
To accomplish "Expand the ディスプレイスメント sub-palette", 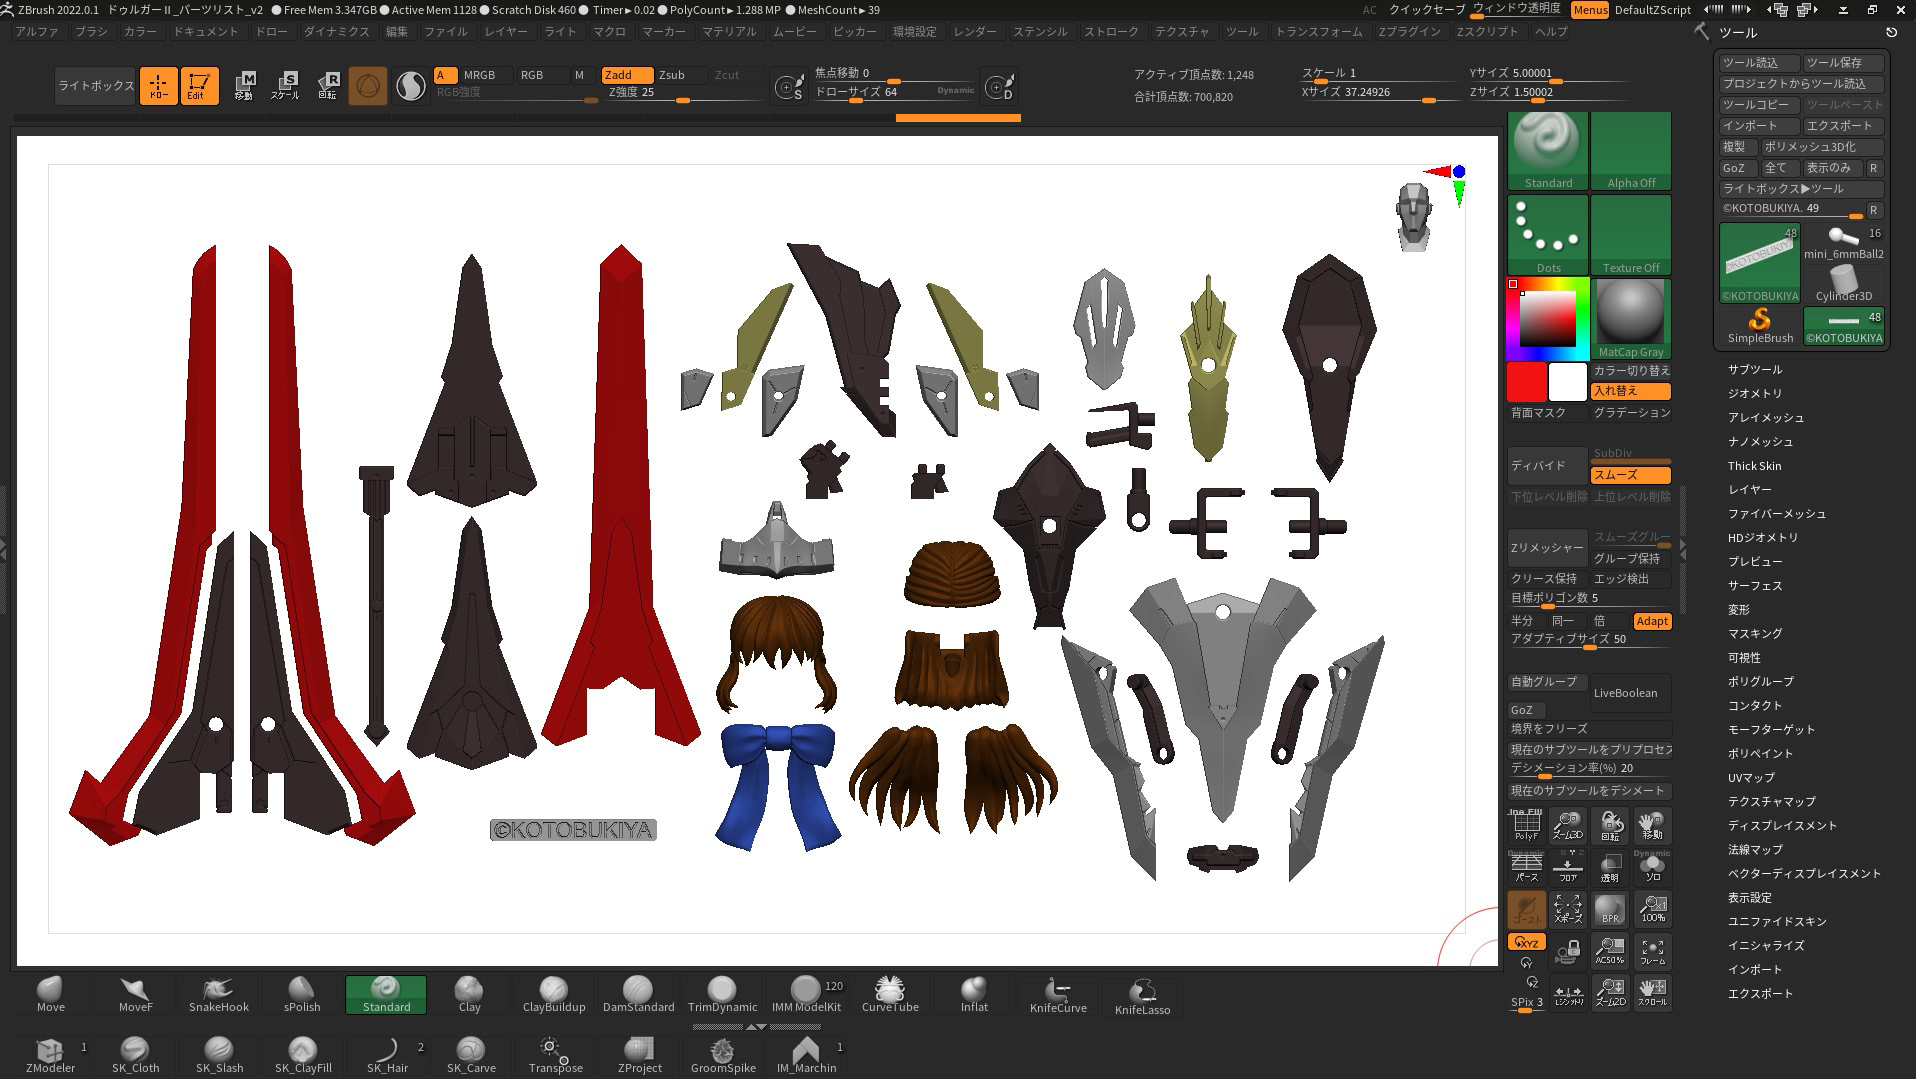I will click(x=1782, y=825).
